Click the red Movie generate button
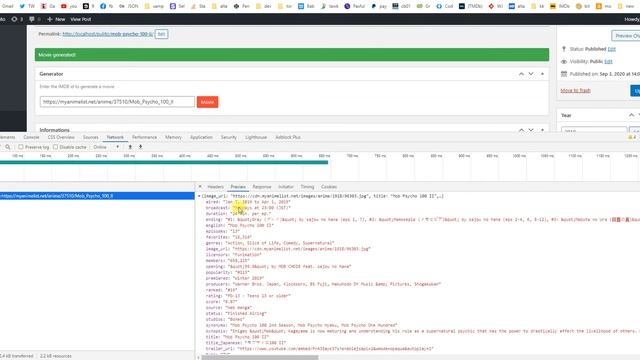 pos(207,102)
